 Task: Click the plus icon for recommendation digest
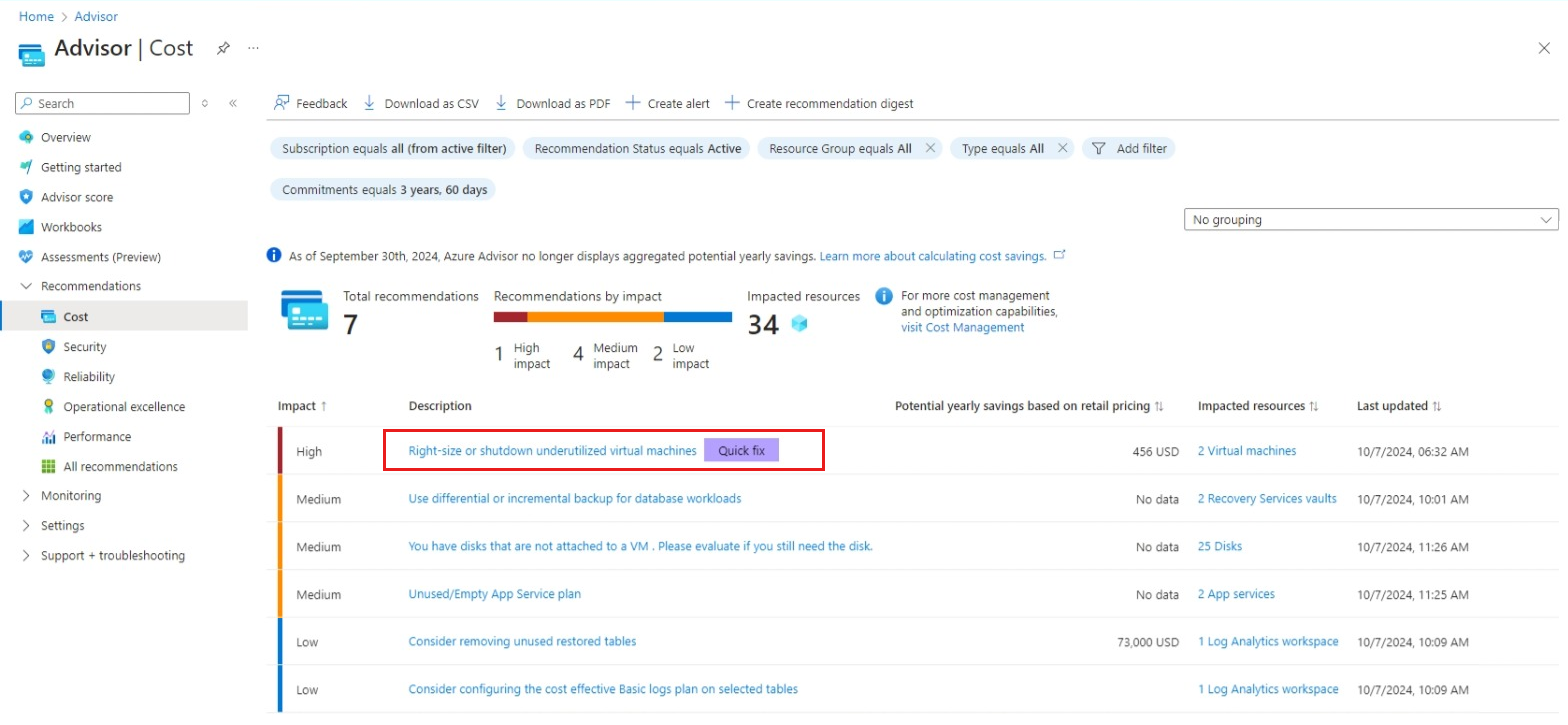pos(732,103)
